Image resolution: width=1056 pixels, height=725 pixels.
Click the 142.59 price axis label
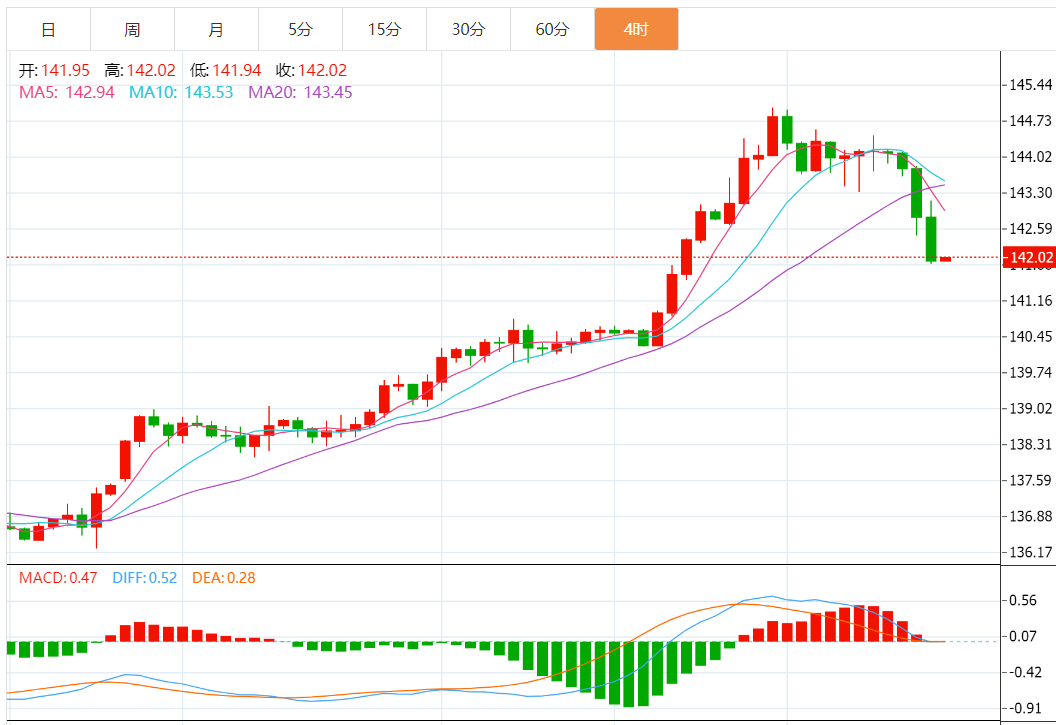pyautogui.click(x=1030, y=229)
